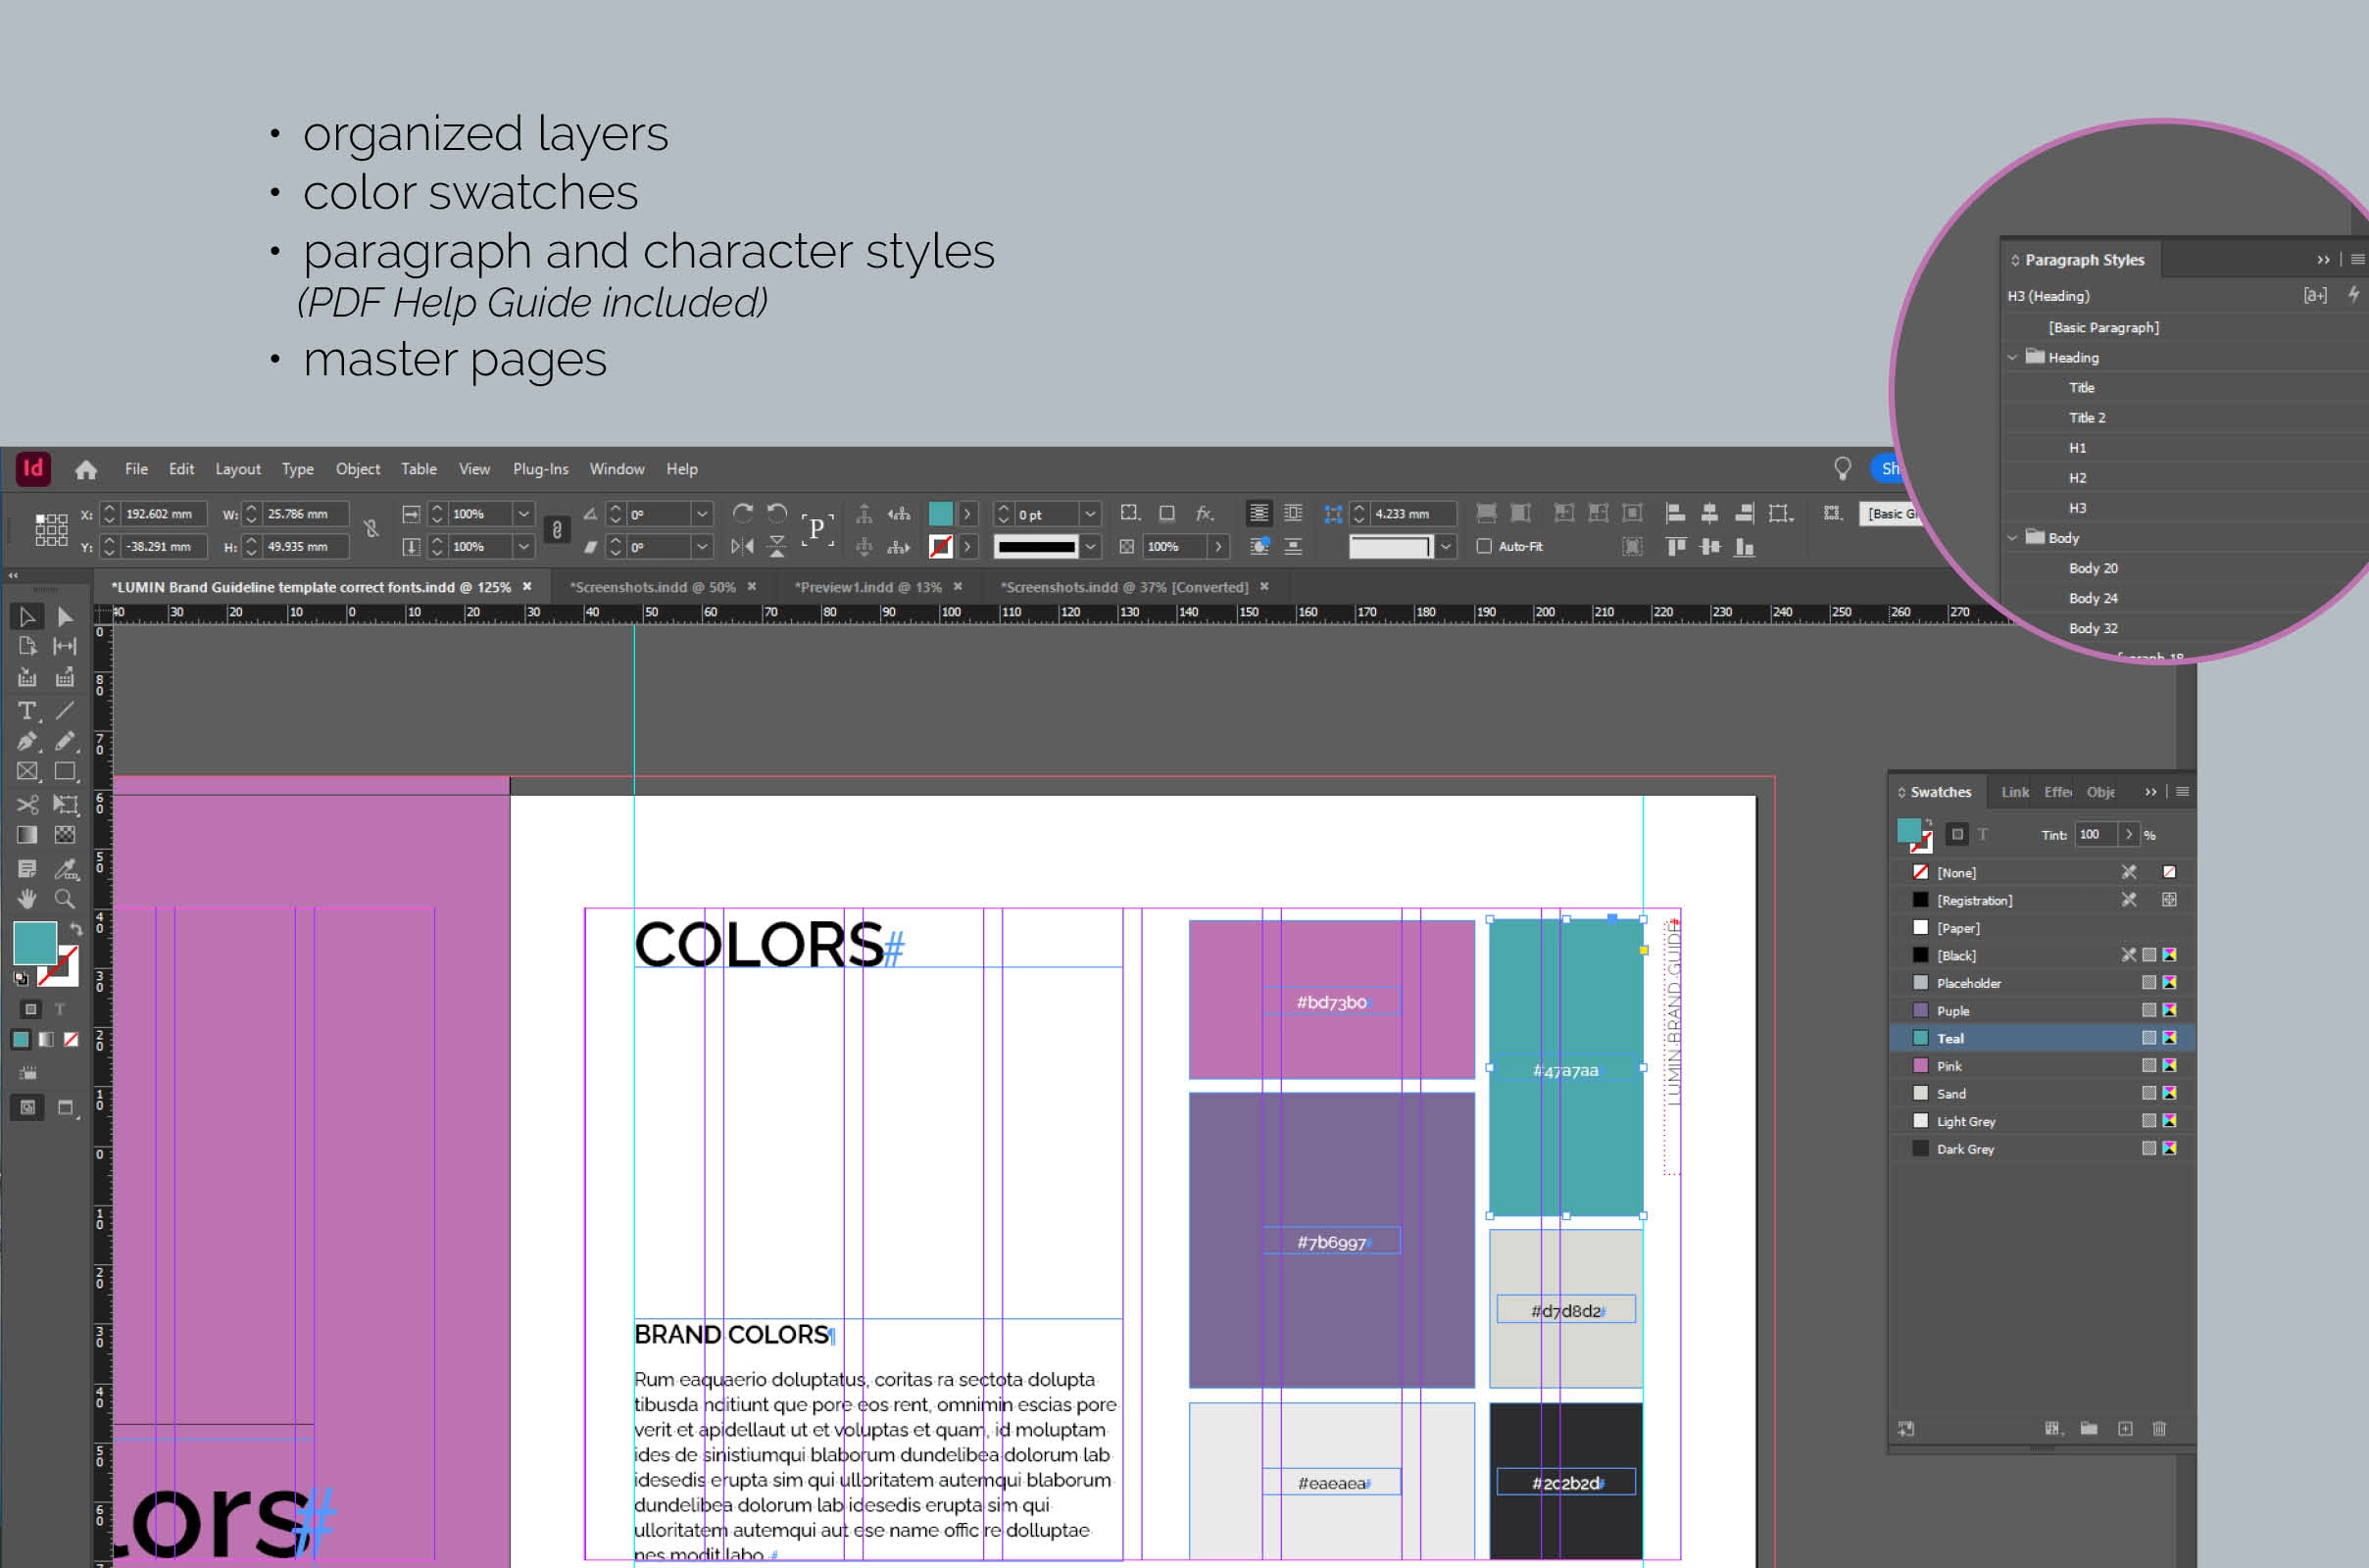Select the Hand tool
This screenshot has height=1568, width=2369.
coord(27,897)
